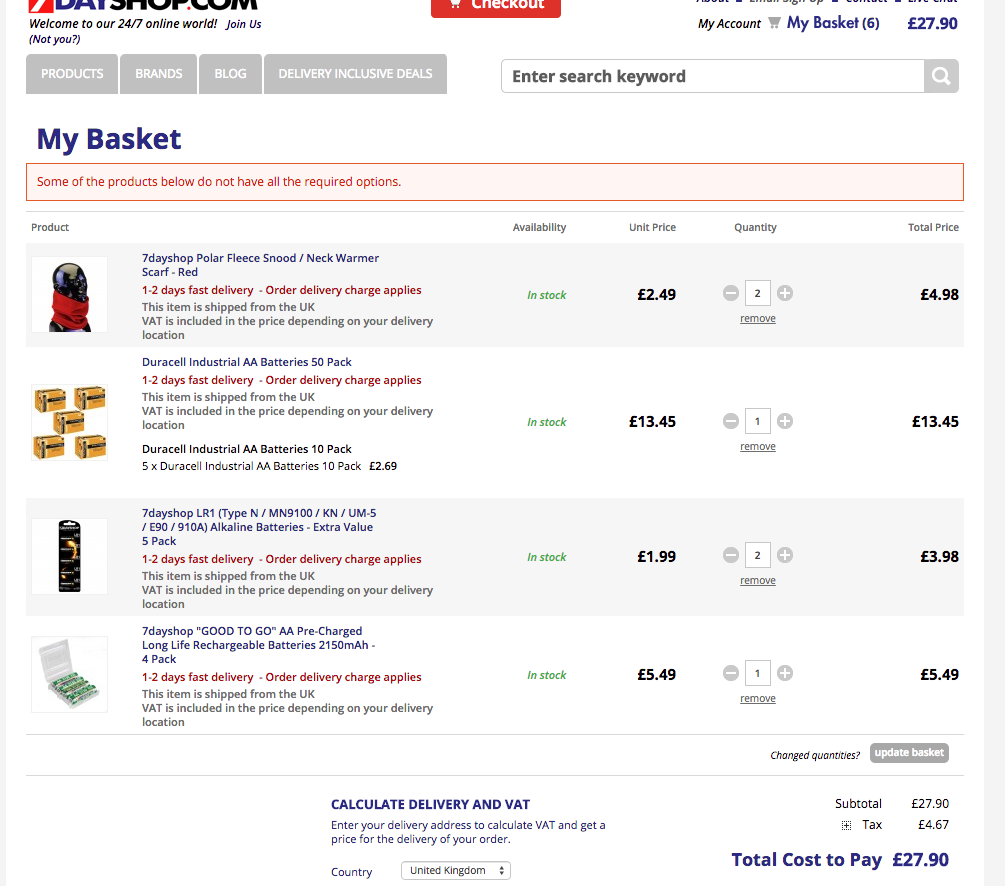Image resolution: width=1005 pixels, height=886 pixels.
Task: Open GOOD TO GO AA rechargeable link
Action: (x=258, y=645)
